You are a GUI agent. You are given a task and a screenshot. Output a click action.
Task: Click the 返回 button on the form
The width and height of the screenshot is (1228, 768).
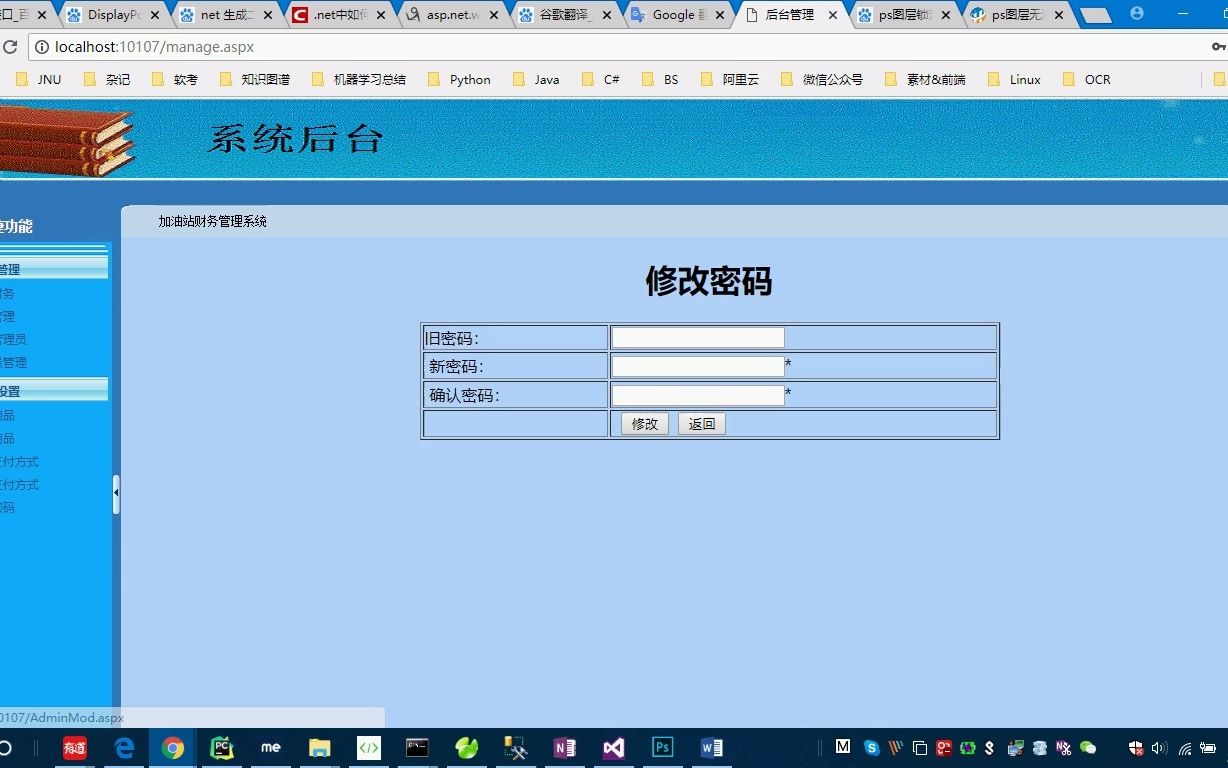(700, 423)
